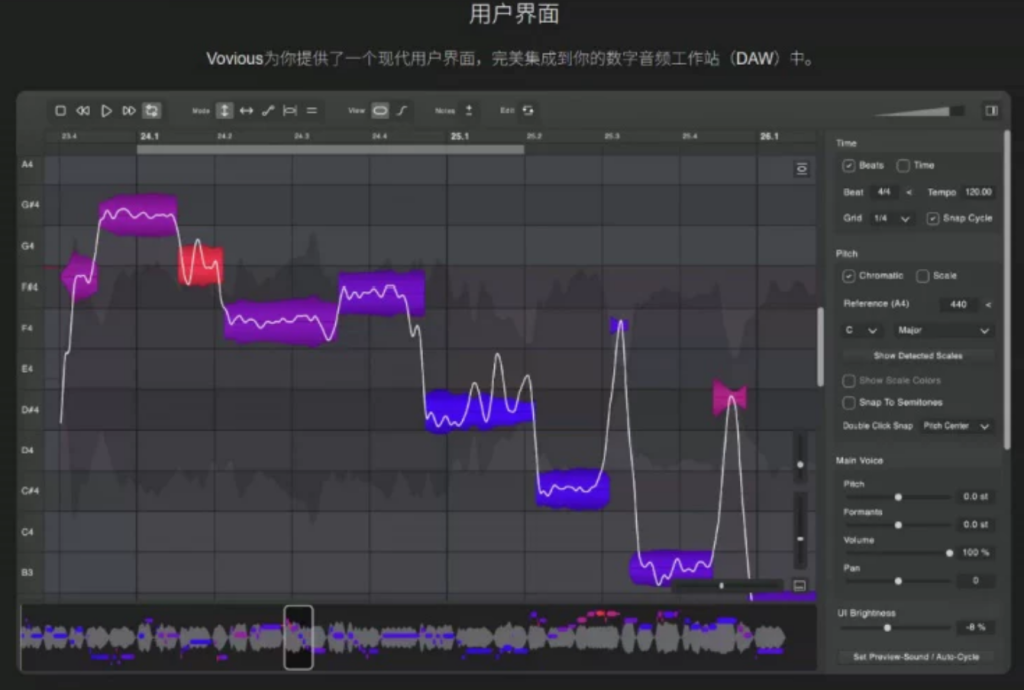Select the vertical pitch mode tool
Image resolution: width=1024 pixels, height=690 pixels.
click(x=224, y=111)
